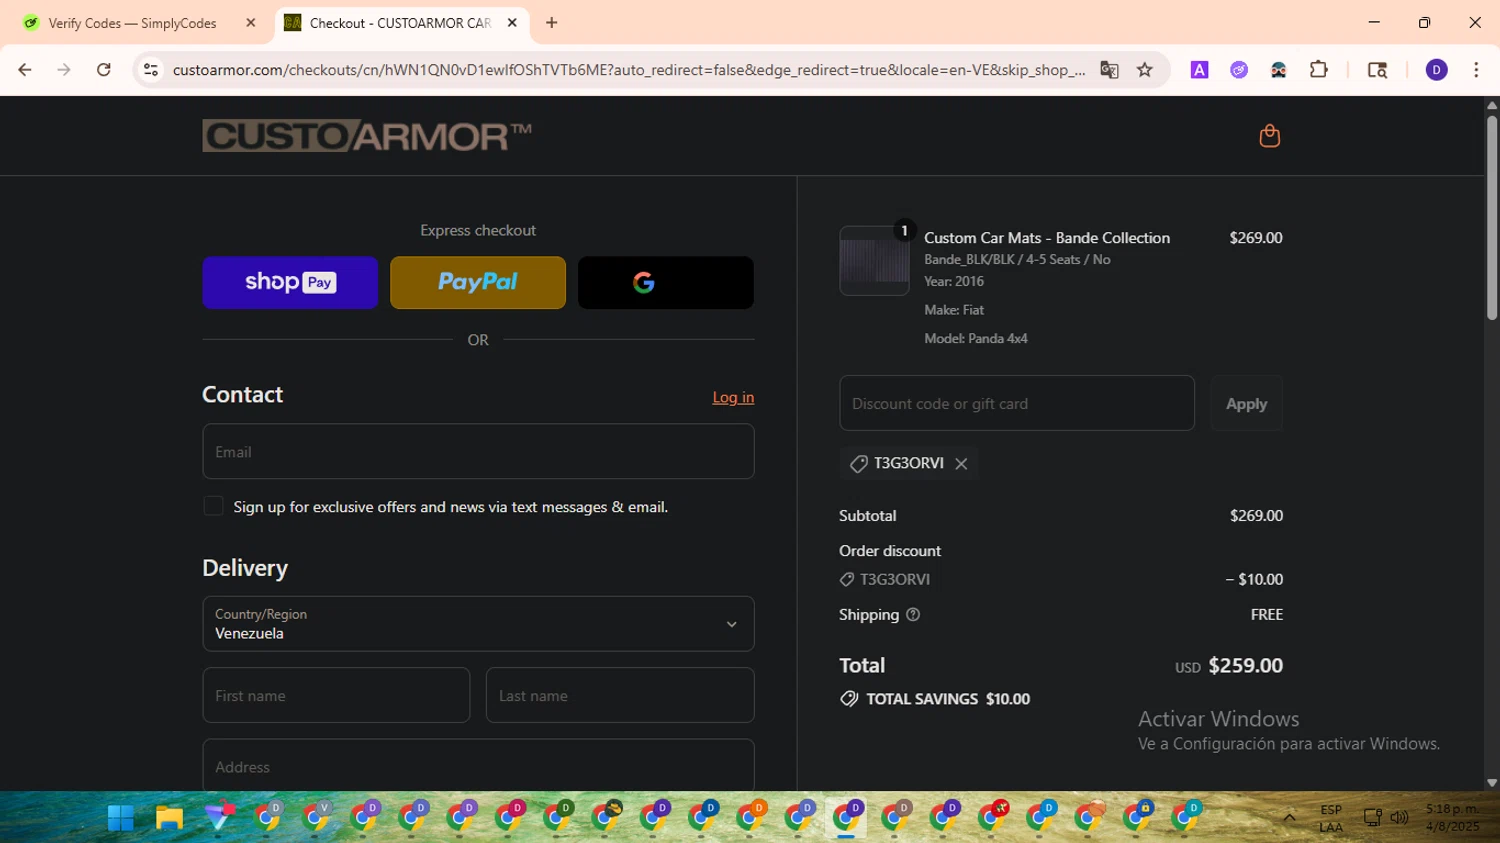Click the CUSTOARMOR logo
The width and height of the screenshot is (1500, 843).
367,136
